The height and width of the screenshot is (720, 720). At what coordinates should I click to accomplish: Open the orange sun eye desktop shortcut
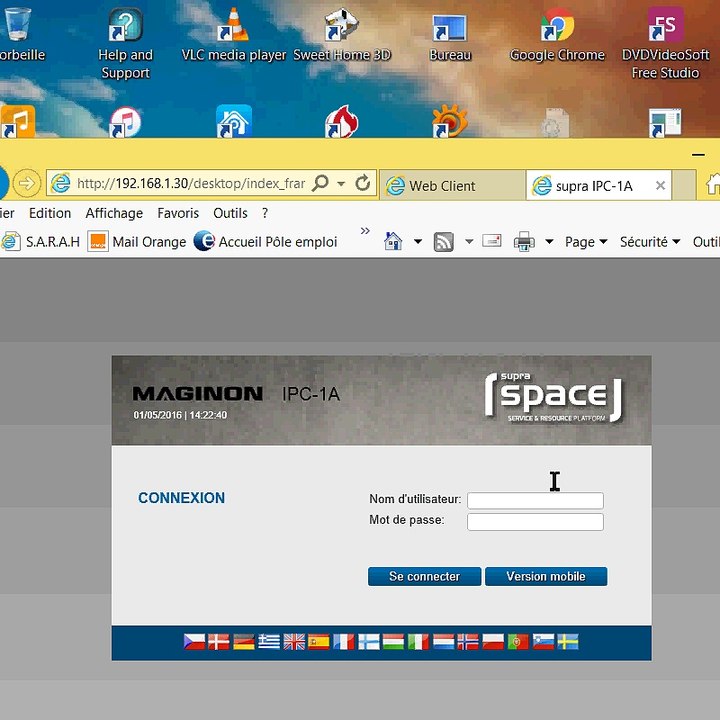[450, 122]
